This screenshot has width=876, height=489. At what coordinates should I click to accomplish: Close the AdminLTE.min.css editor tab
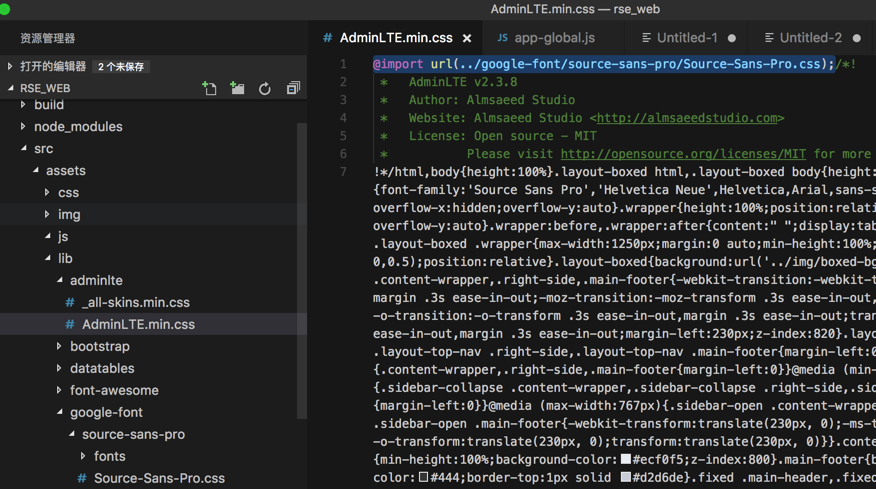pyautogui.click(x=467, y=38)
